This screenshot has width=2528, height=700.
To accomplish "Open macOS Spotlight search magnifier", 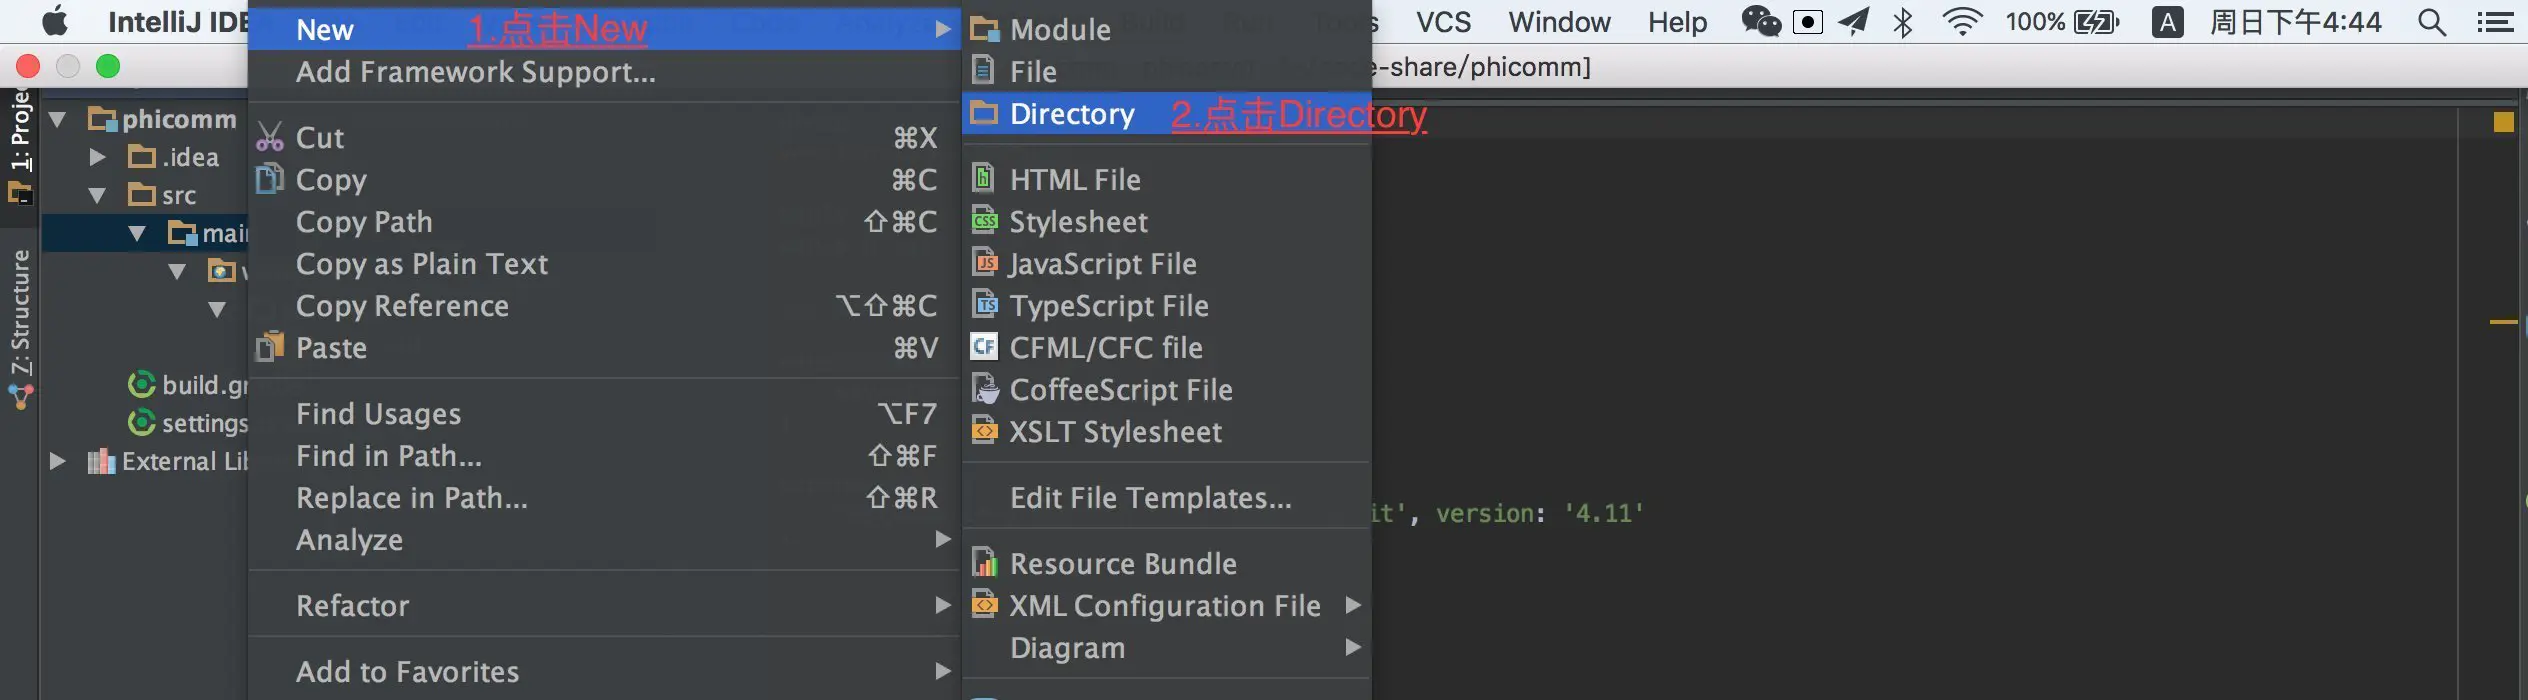I will (x=2432, y=22).
